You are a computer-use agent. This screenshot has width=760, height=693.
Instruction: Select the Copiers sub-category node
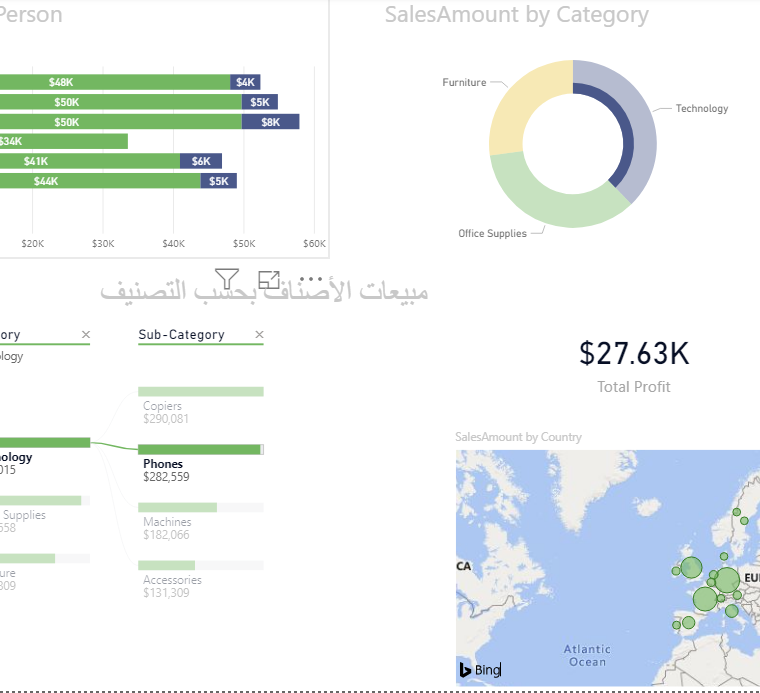pyautogui.click(x=200, y=392)
